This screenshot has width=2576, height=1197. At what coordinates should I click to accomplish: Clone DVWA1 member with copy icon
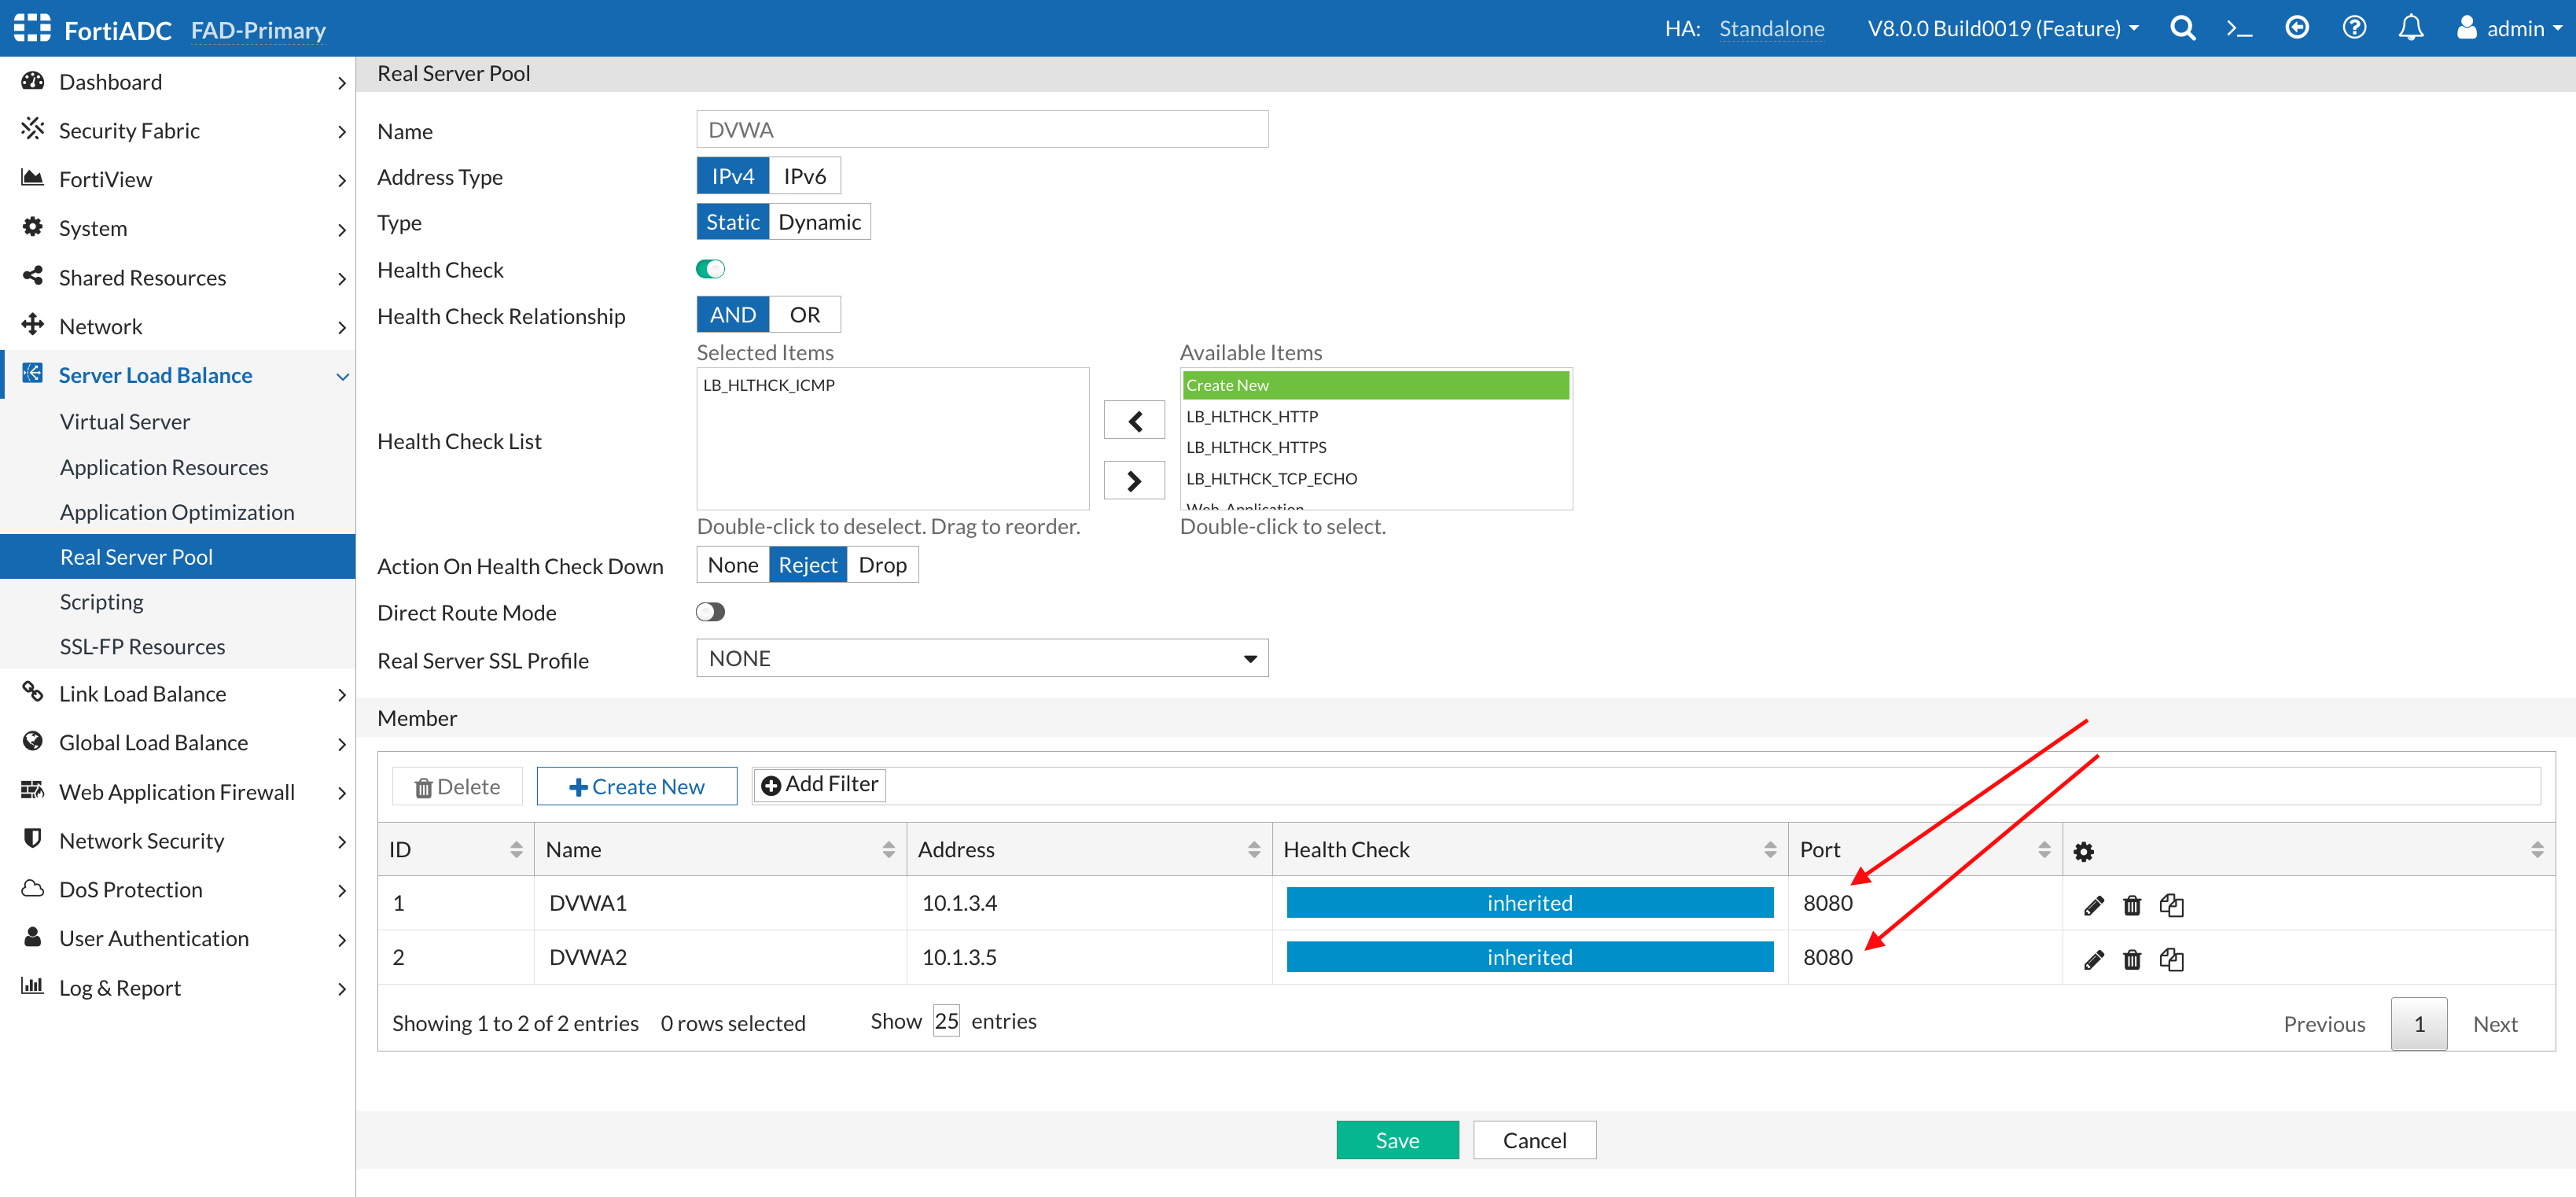pyautogui.click(x=2171, y=905)
